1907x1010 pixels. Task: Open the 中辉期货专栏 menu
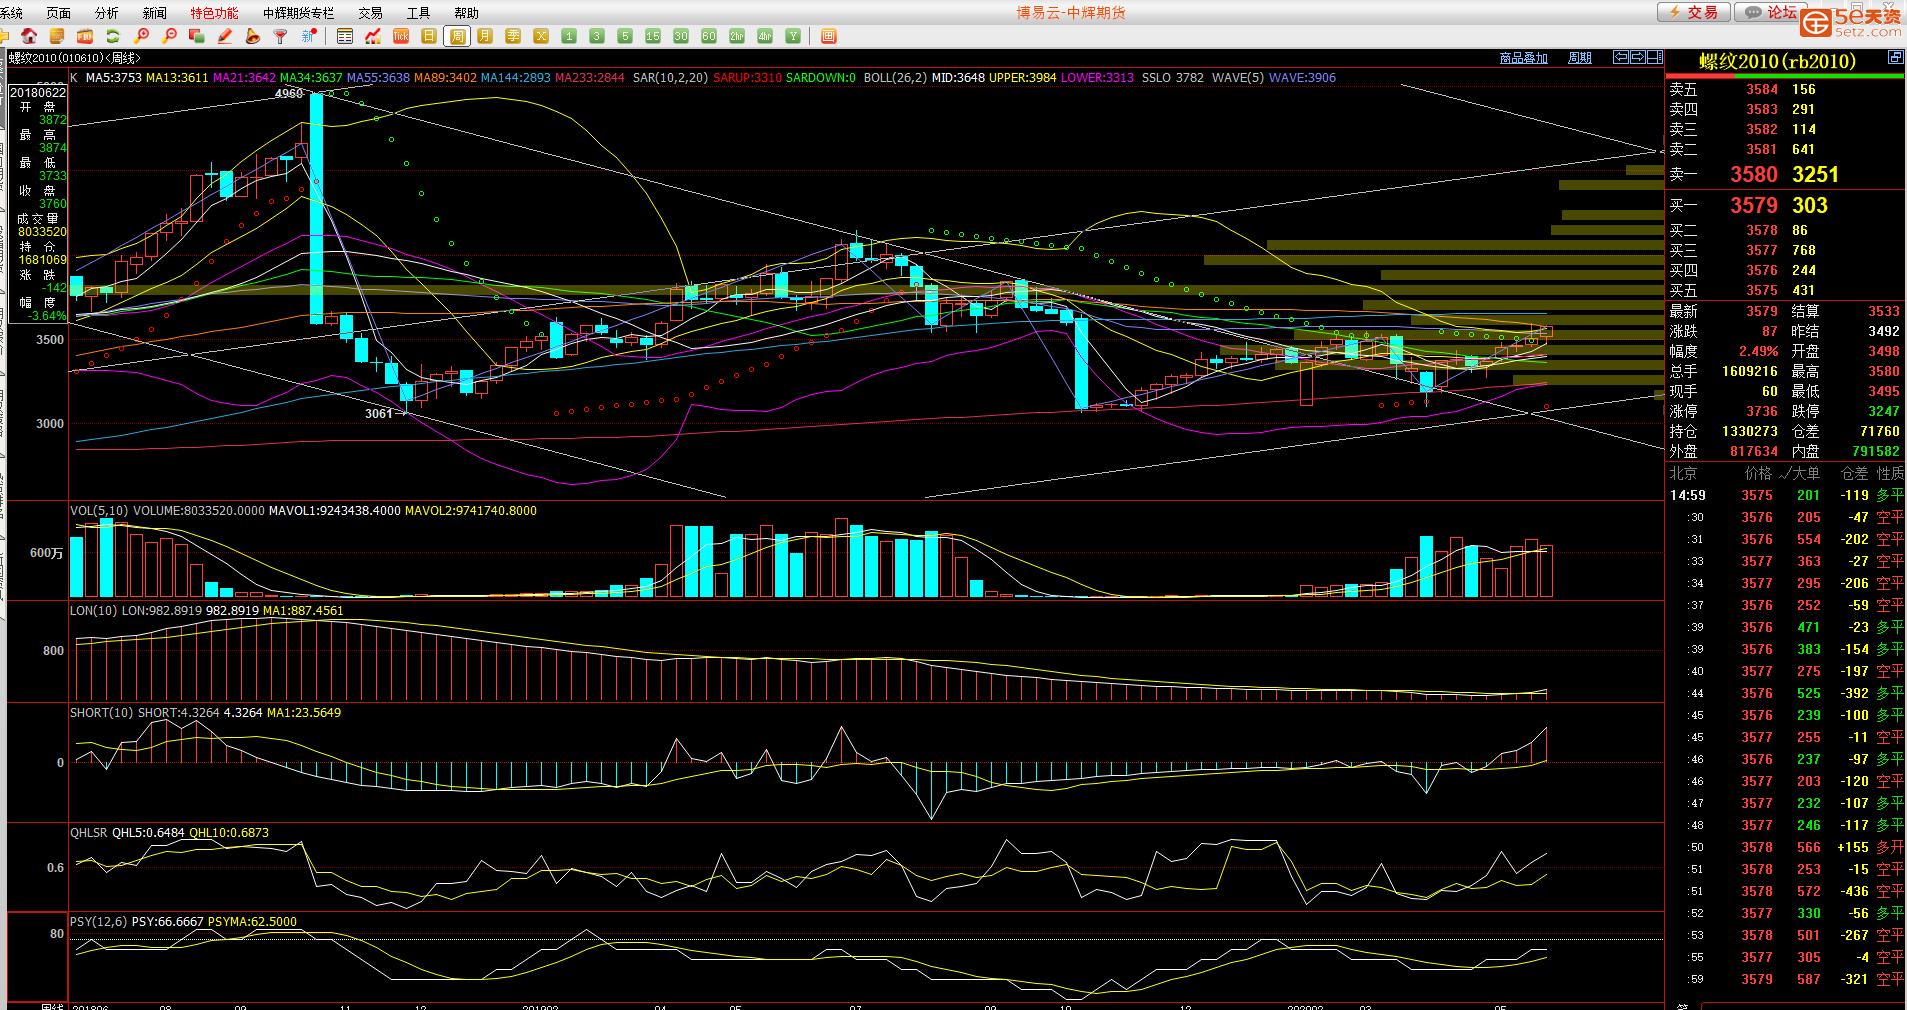[298, 13]
